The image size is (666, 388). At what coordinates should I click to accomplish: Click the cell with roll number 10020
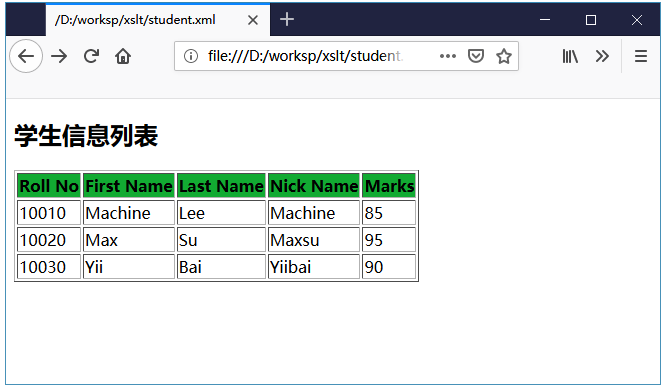(x=49, y=240)
